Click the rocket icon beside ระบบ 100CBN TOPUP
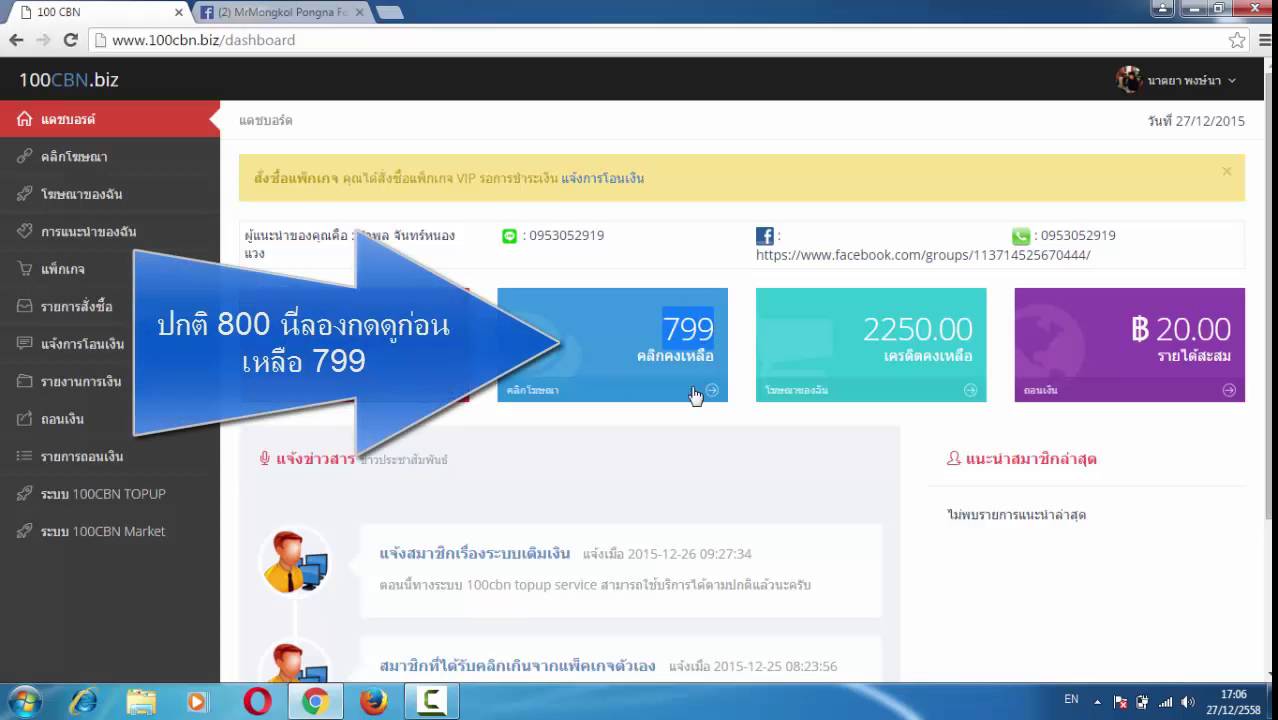Screen dimensions: 1278x720 24,494
